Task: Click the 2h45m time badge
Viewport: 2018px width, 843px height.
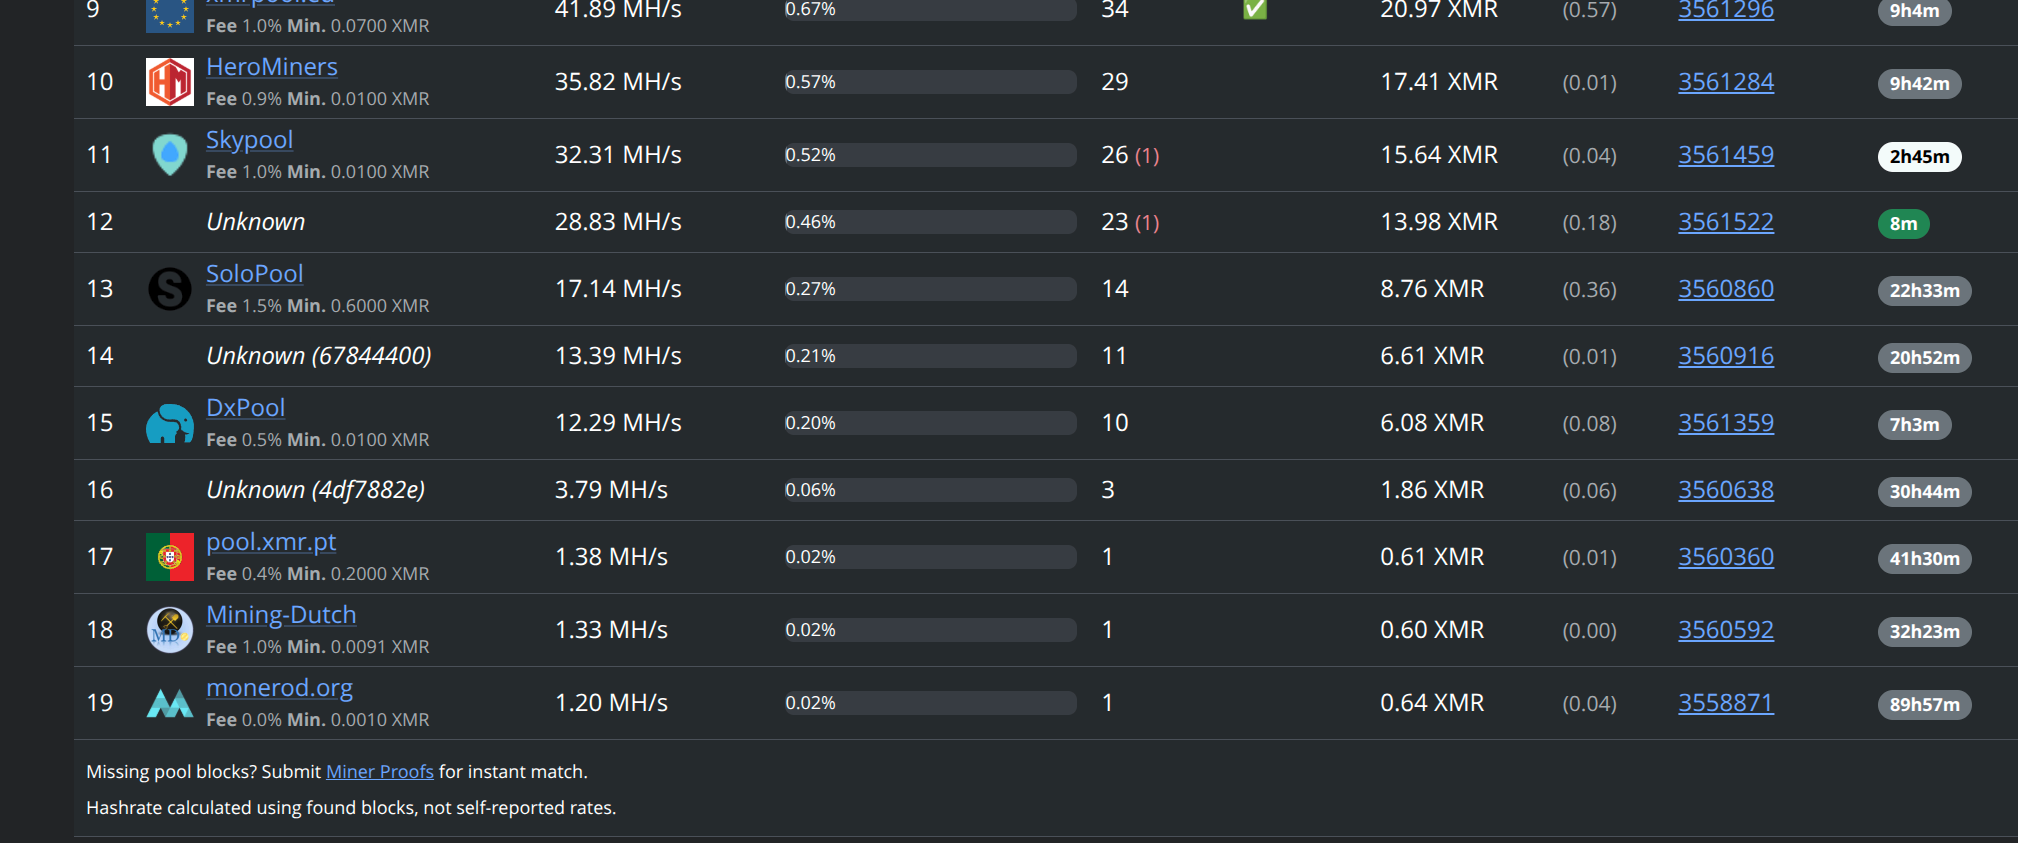Action: point(1919,157)
